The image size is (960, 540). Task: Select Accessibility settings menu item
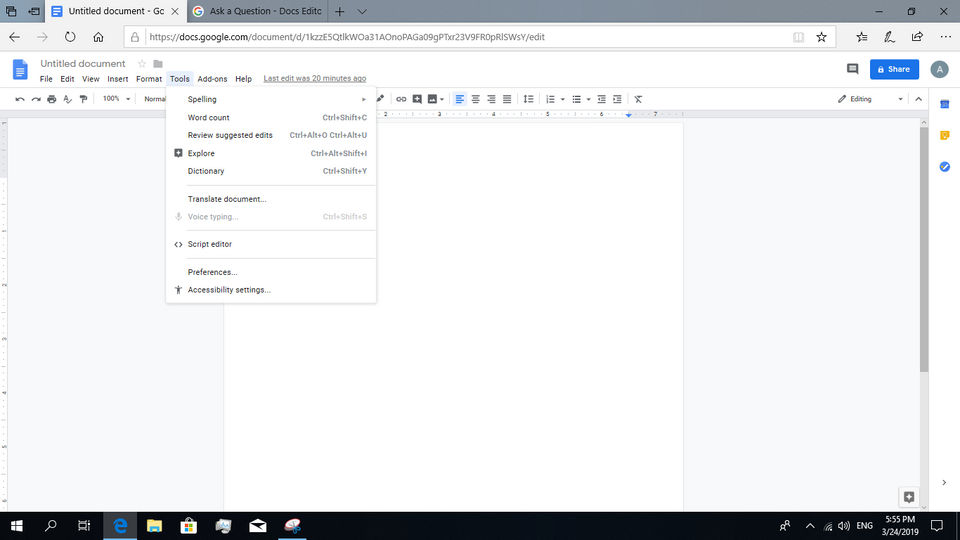[271, 290]
